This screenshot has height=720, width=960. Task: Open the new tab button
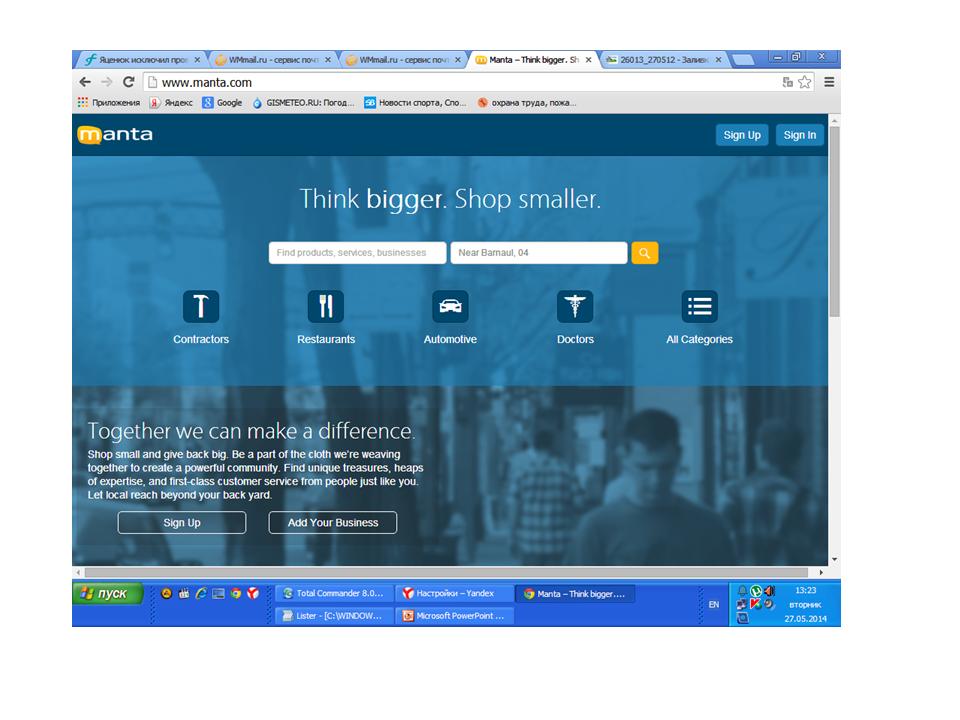point(743,59)
